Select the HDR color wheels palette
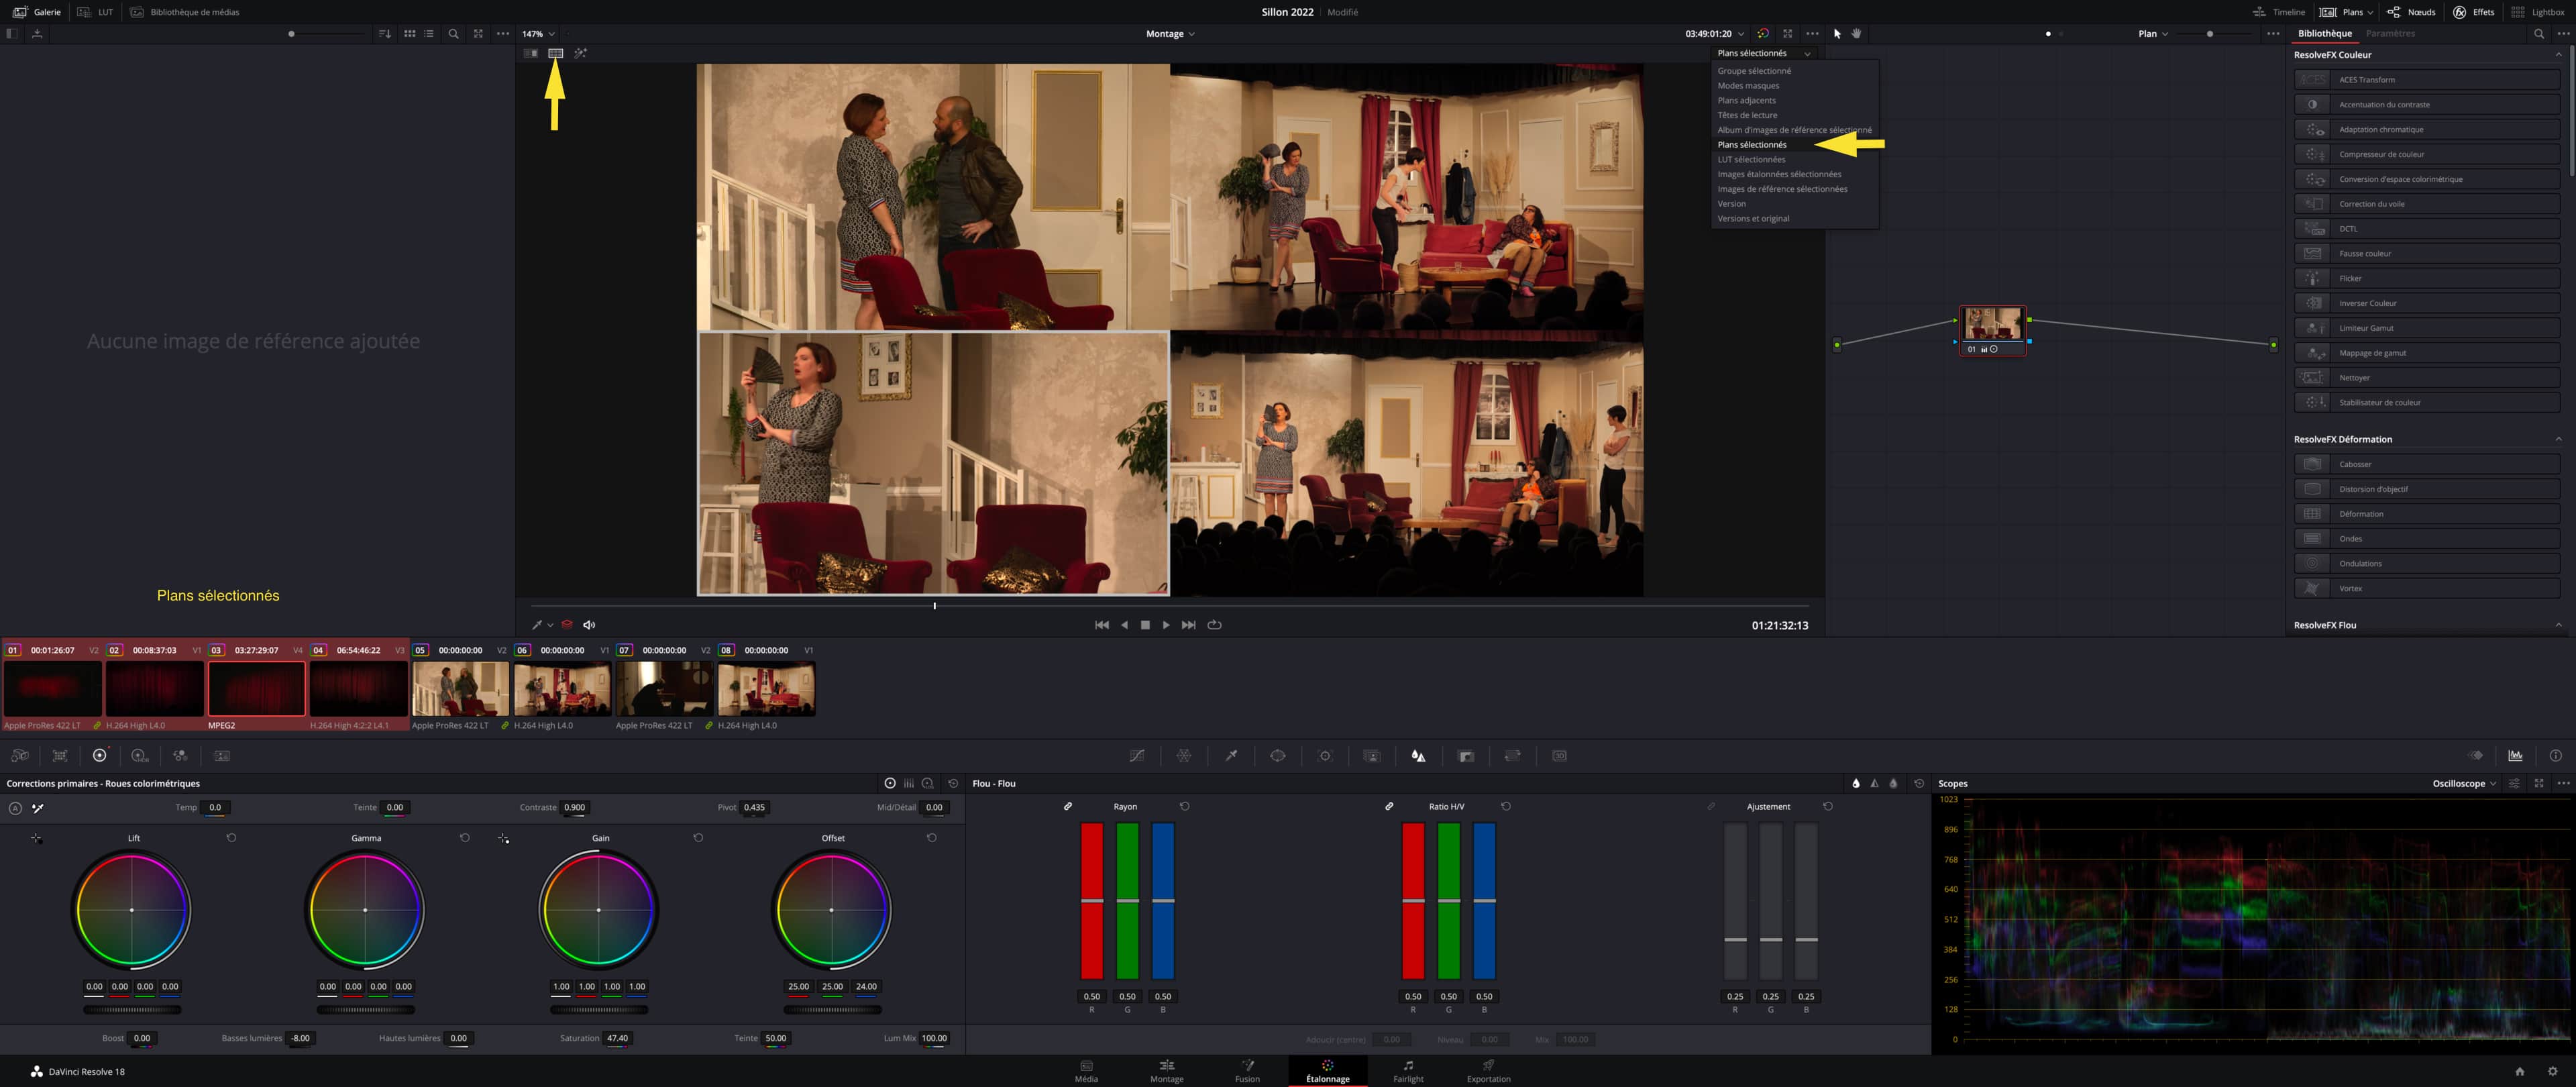Viewport: 2576px width, 1087px height. coord(139,756)
